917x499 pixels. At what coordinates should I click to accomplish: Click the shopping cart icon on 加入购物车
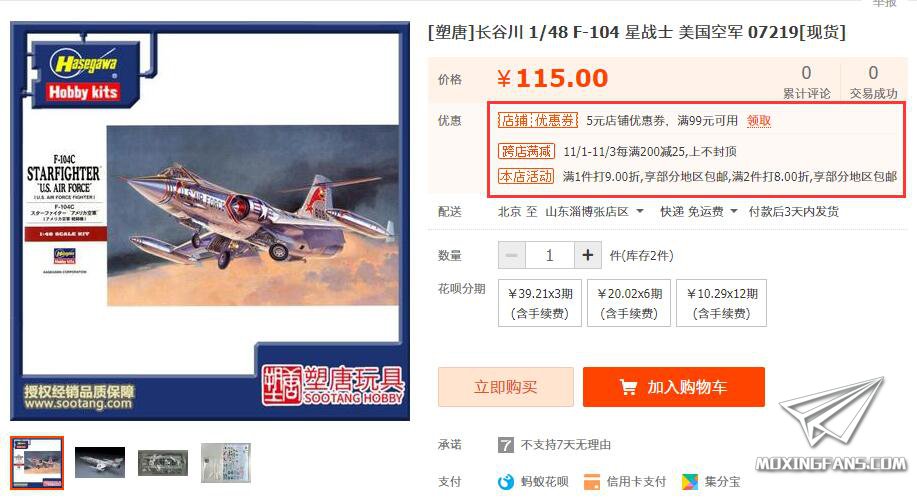point(628,387)
